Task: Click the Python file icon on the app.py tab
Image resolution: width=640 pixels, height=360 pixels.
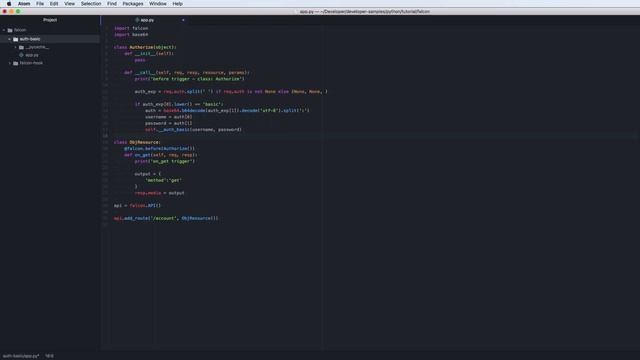Action: (137, 20)
